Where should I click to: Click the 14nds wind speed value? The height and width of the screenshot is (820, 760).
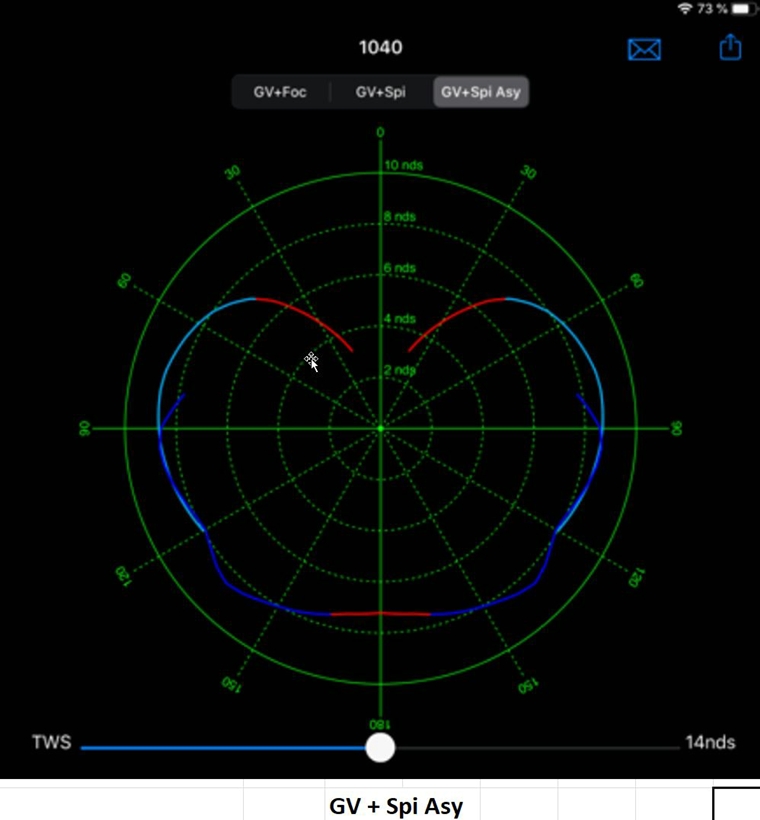710,742
